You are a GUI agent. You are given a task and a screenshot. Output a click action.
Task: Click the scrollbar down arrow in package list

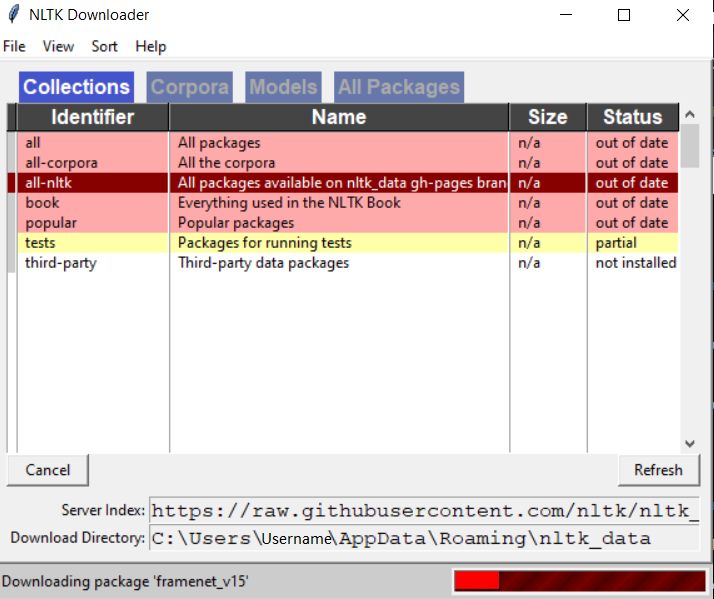point(689,443)
